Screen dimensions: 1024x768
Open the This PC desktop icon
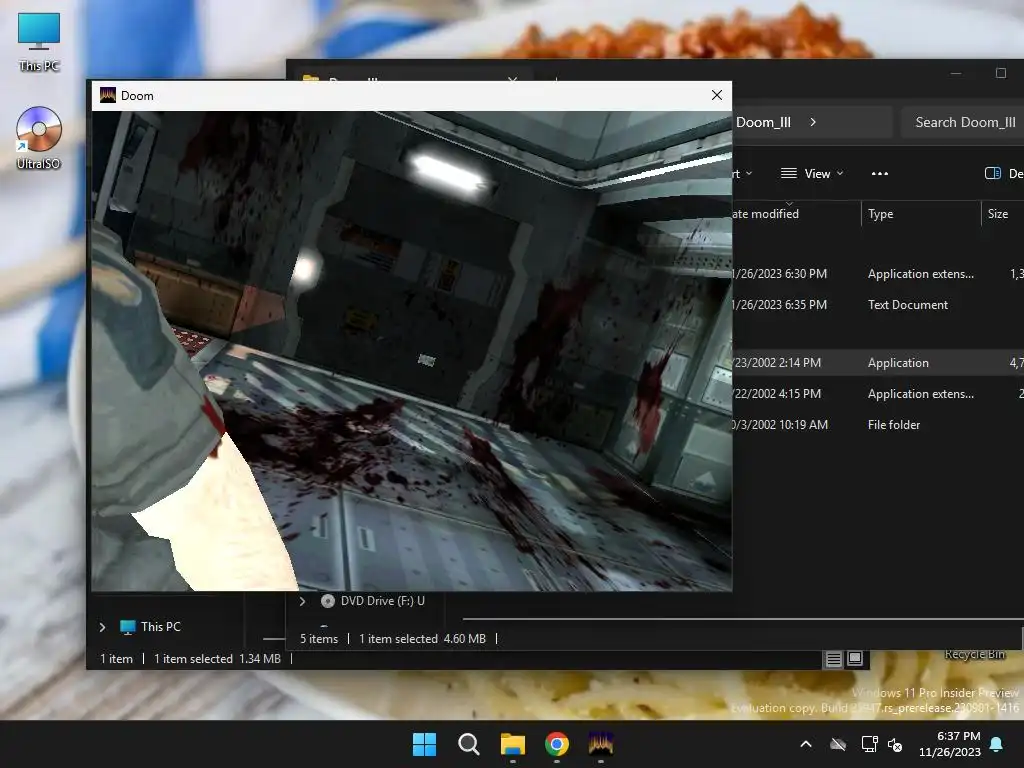pyautogui.click(x=39, y=42)
